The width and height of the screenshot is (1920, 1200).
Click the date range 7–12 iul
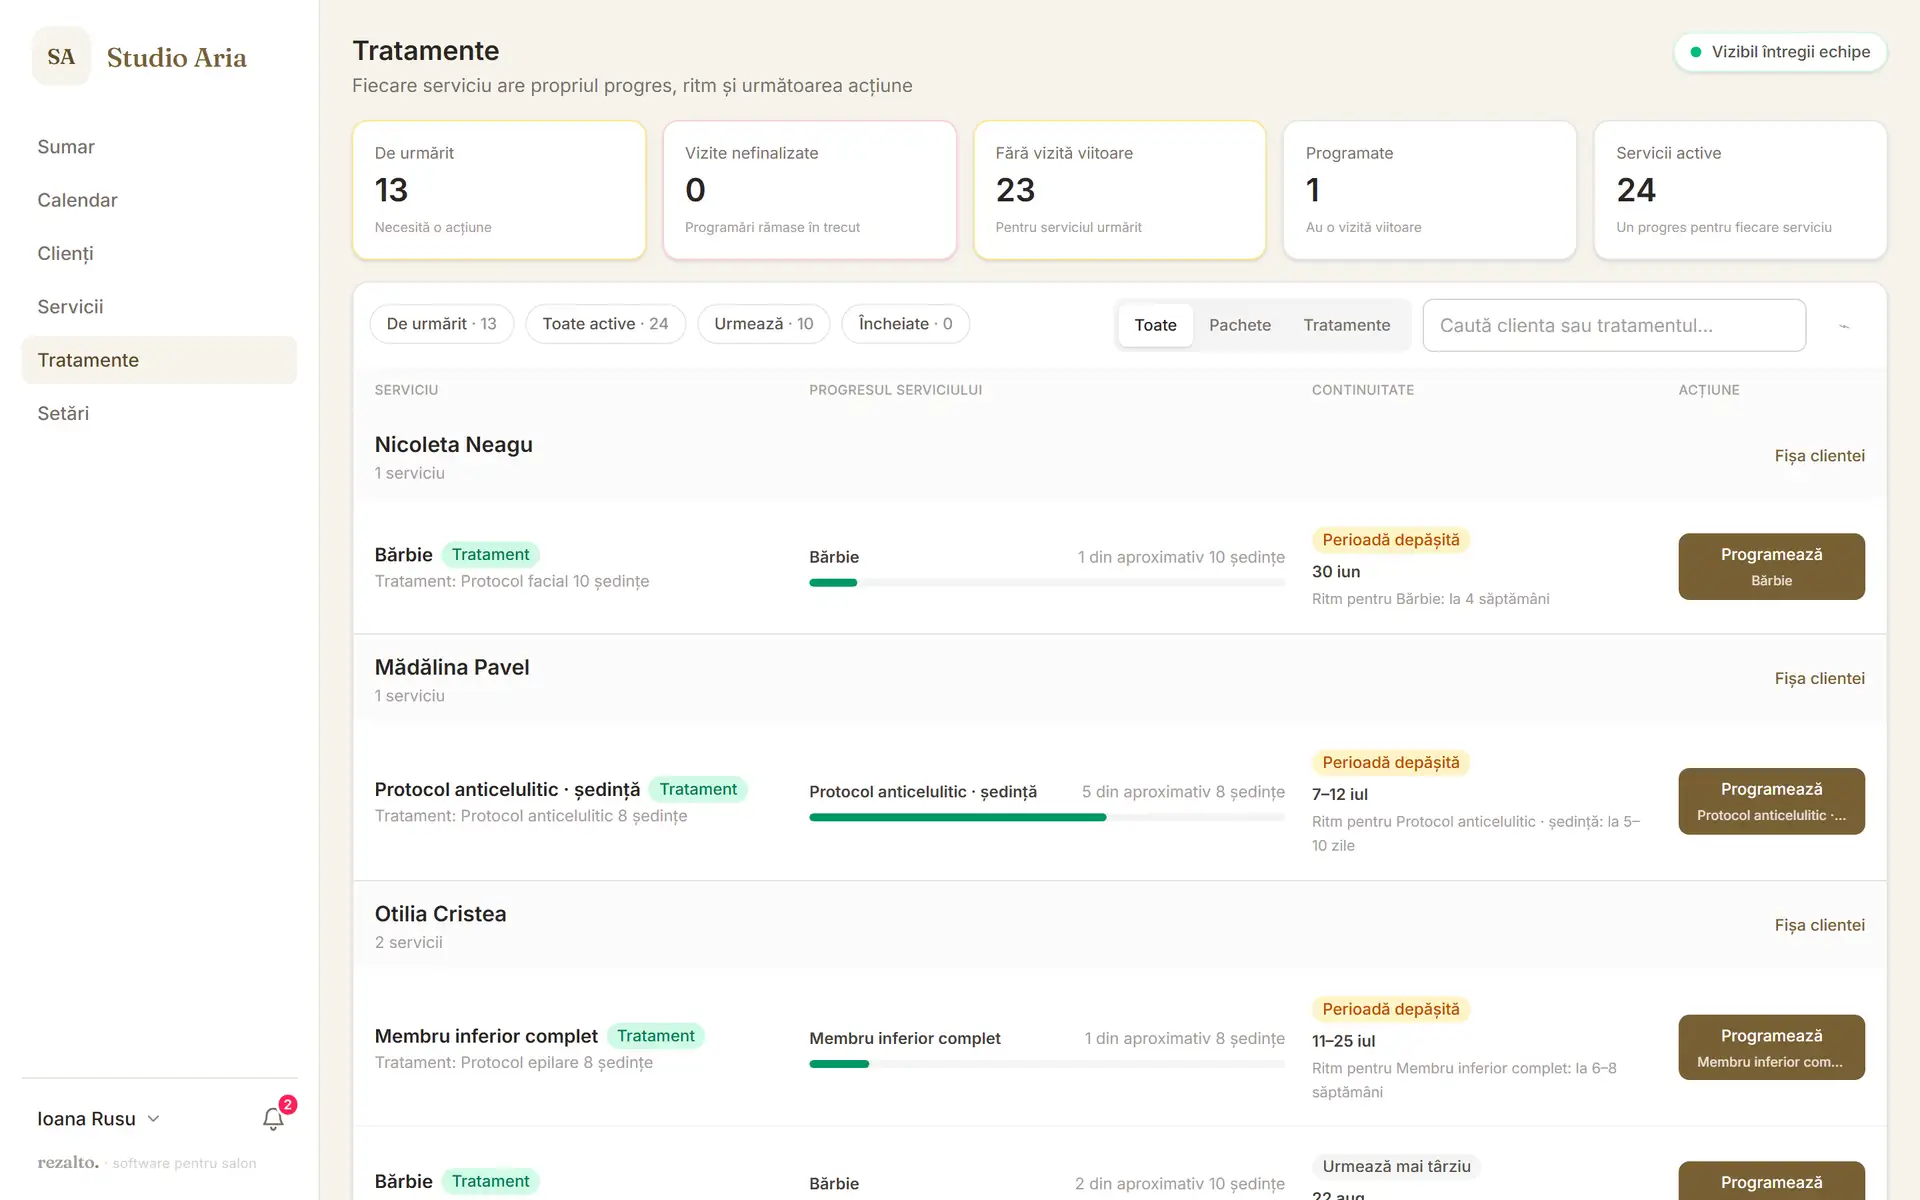click(x=1340, y=794)
